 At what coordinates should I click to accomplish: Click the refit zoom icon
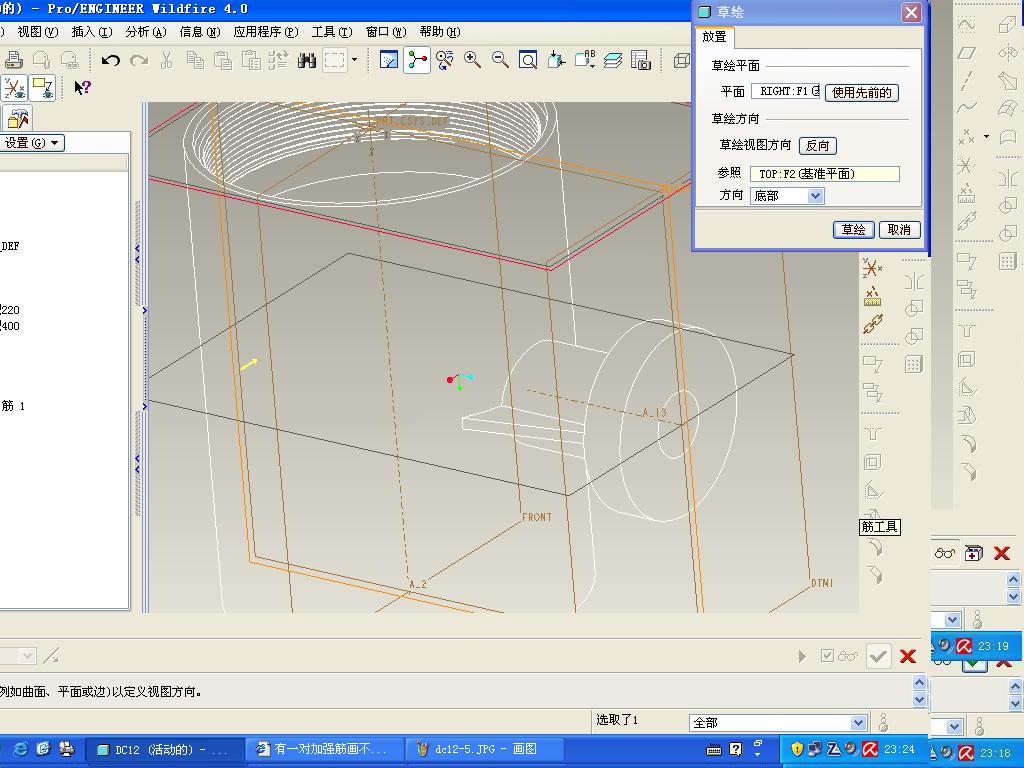[x=528, y=61]
